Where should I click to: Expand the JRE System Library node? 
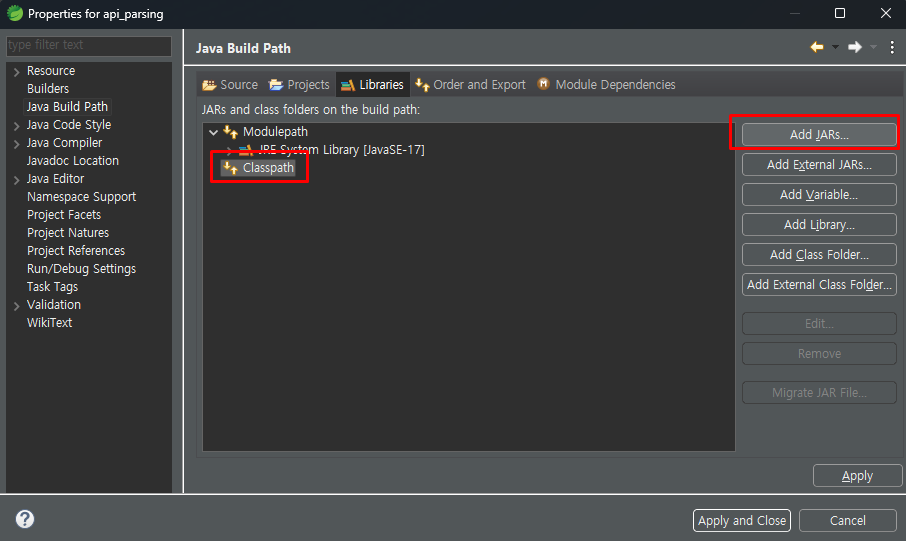point(229,150)
